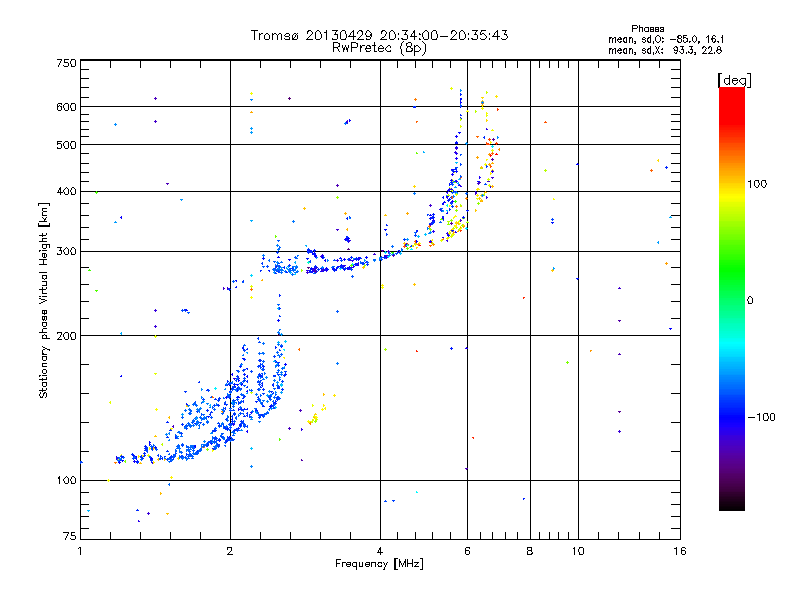Click the x-axis tick label 8
Viewport: 800px width, 600px height.
point(530,551)
